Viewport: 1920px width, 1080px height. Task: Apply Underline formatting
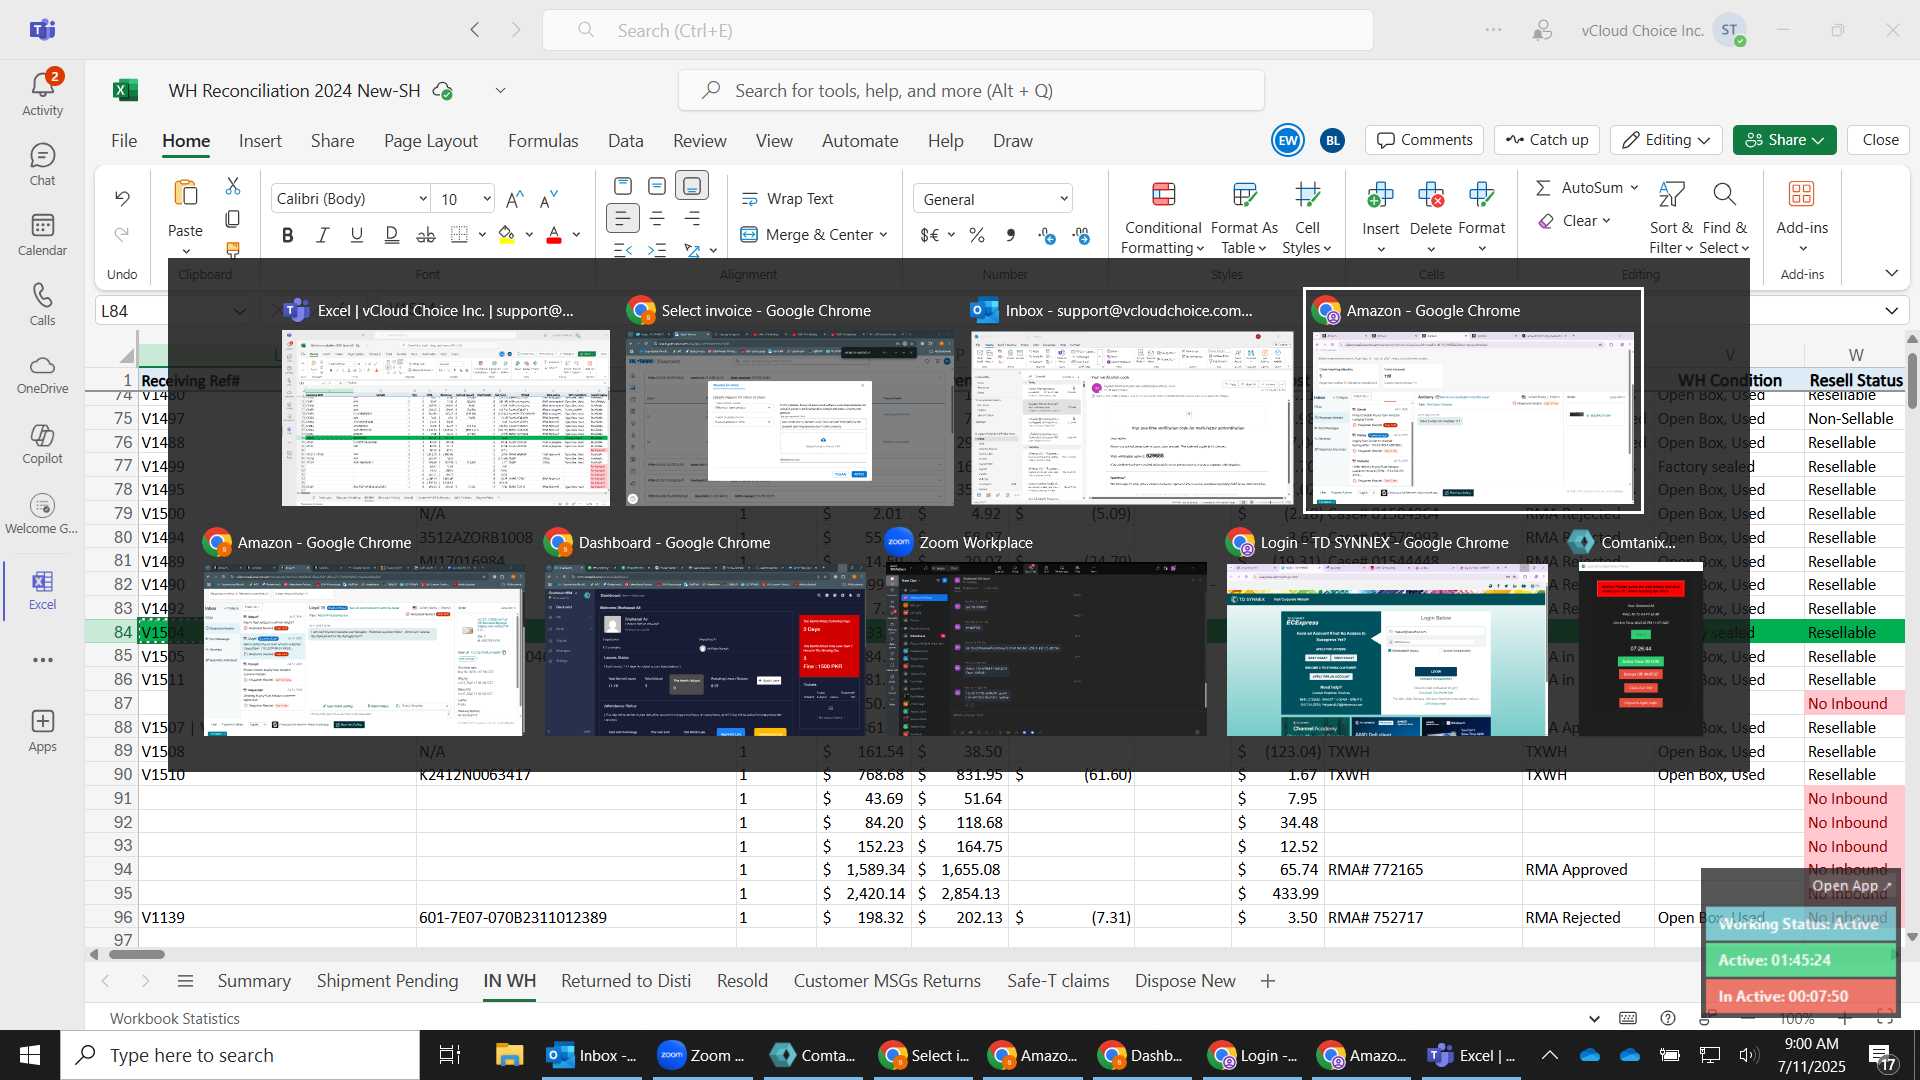click(356, 235)
